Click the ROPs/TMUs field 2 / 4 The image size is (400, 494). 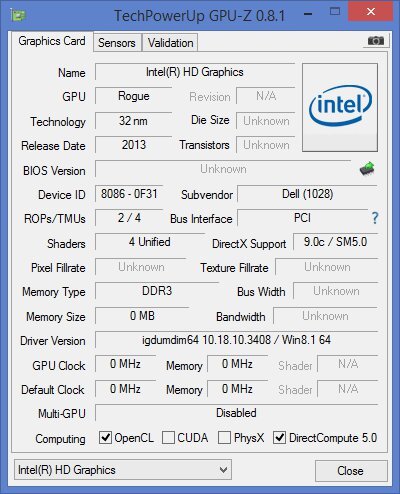pos(129,218)
